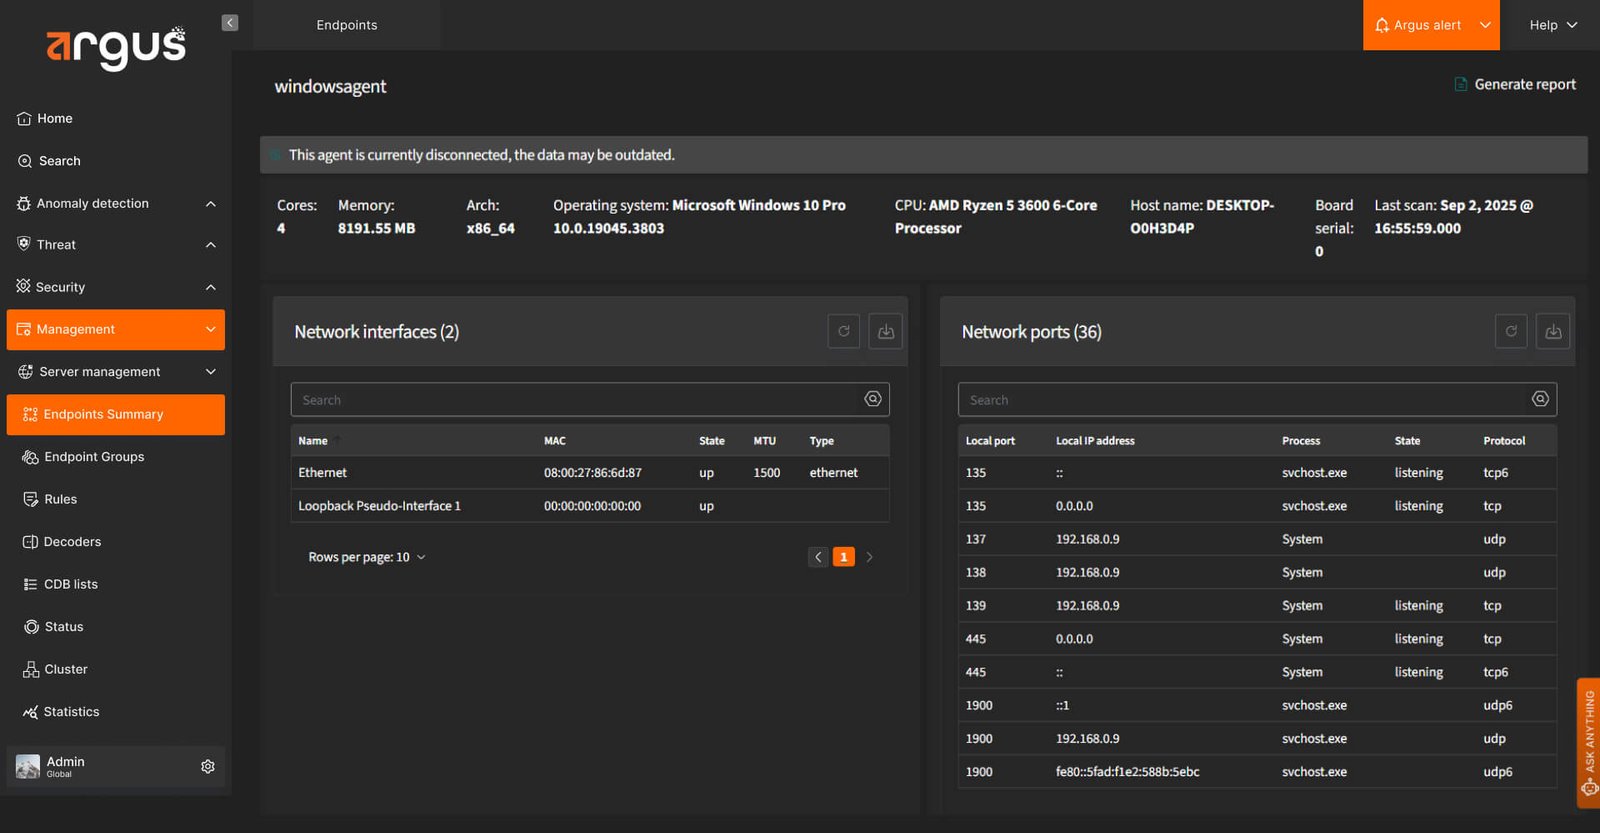Export the Network ports table
The image size is (1600, 833).
[x=1553, y=331]
